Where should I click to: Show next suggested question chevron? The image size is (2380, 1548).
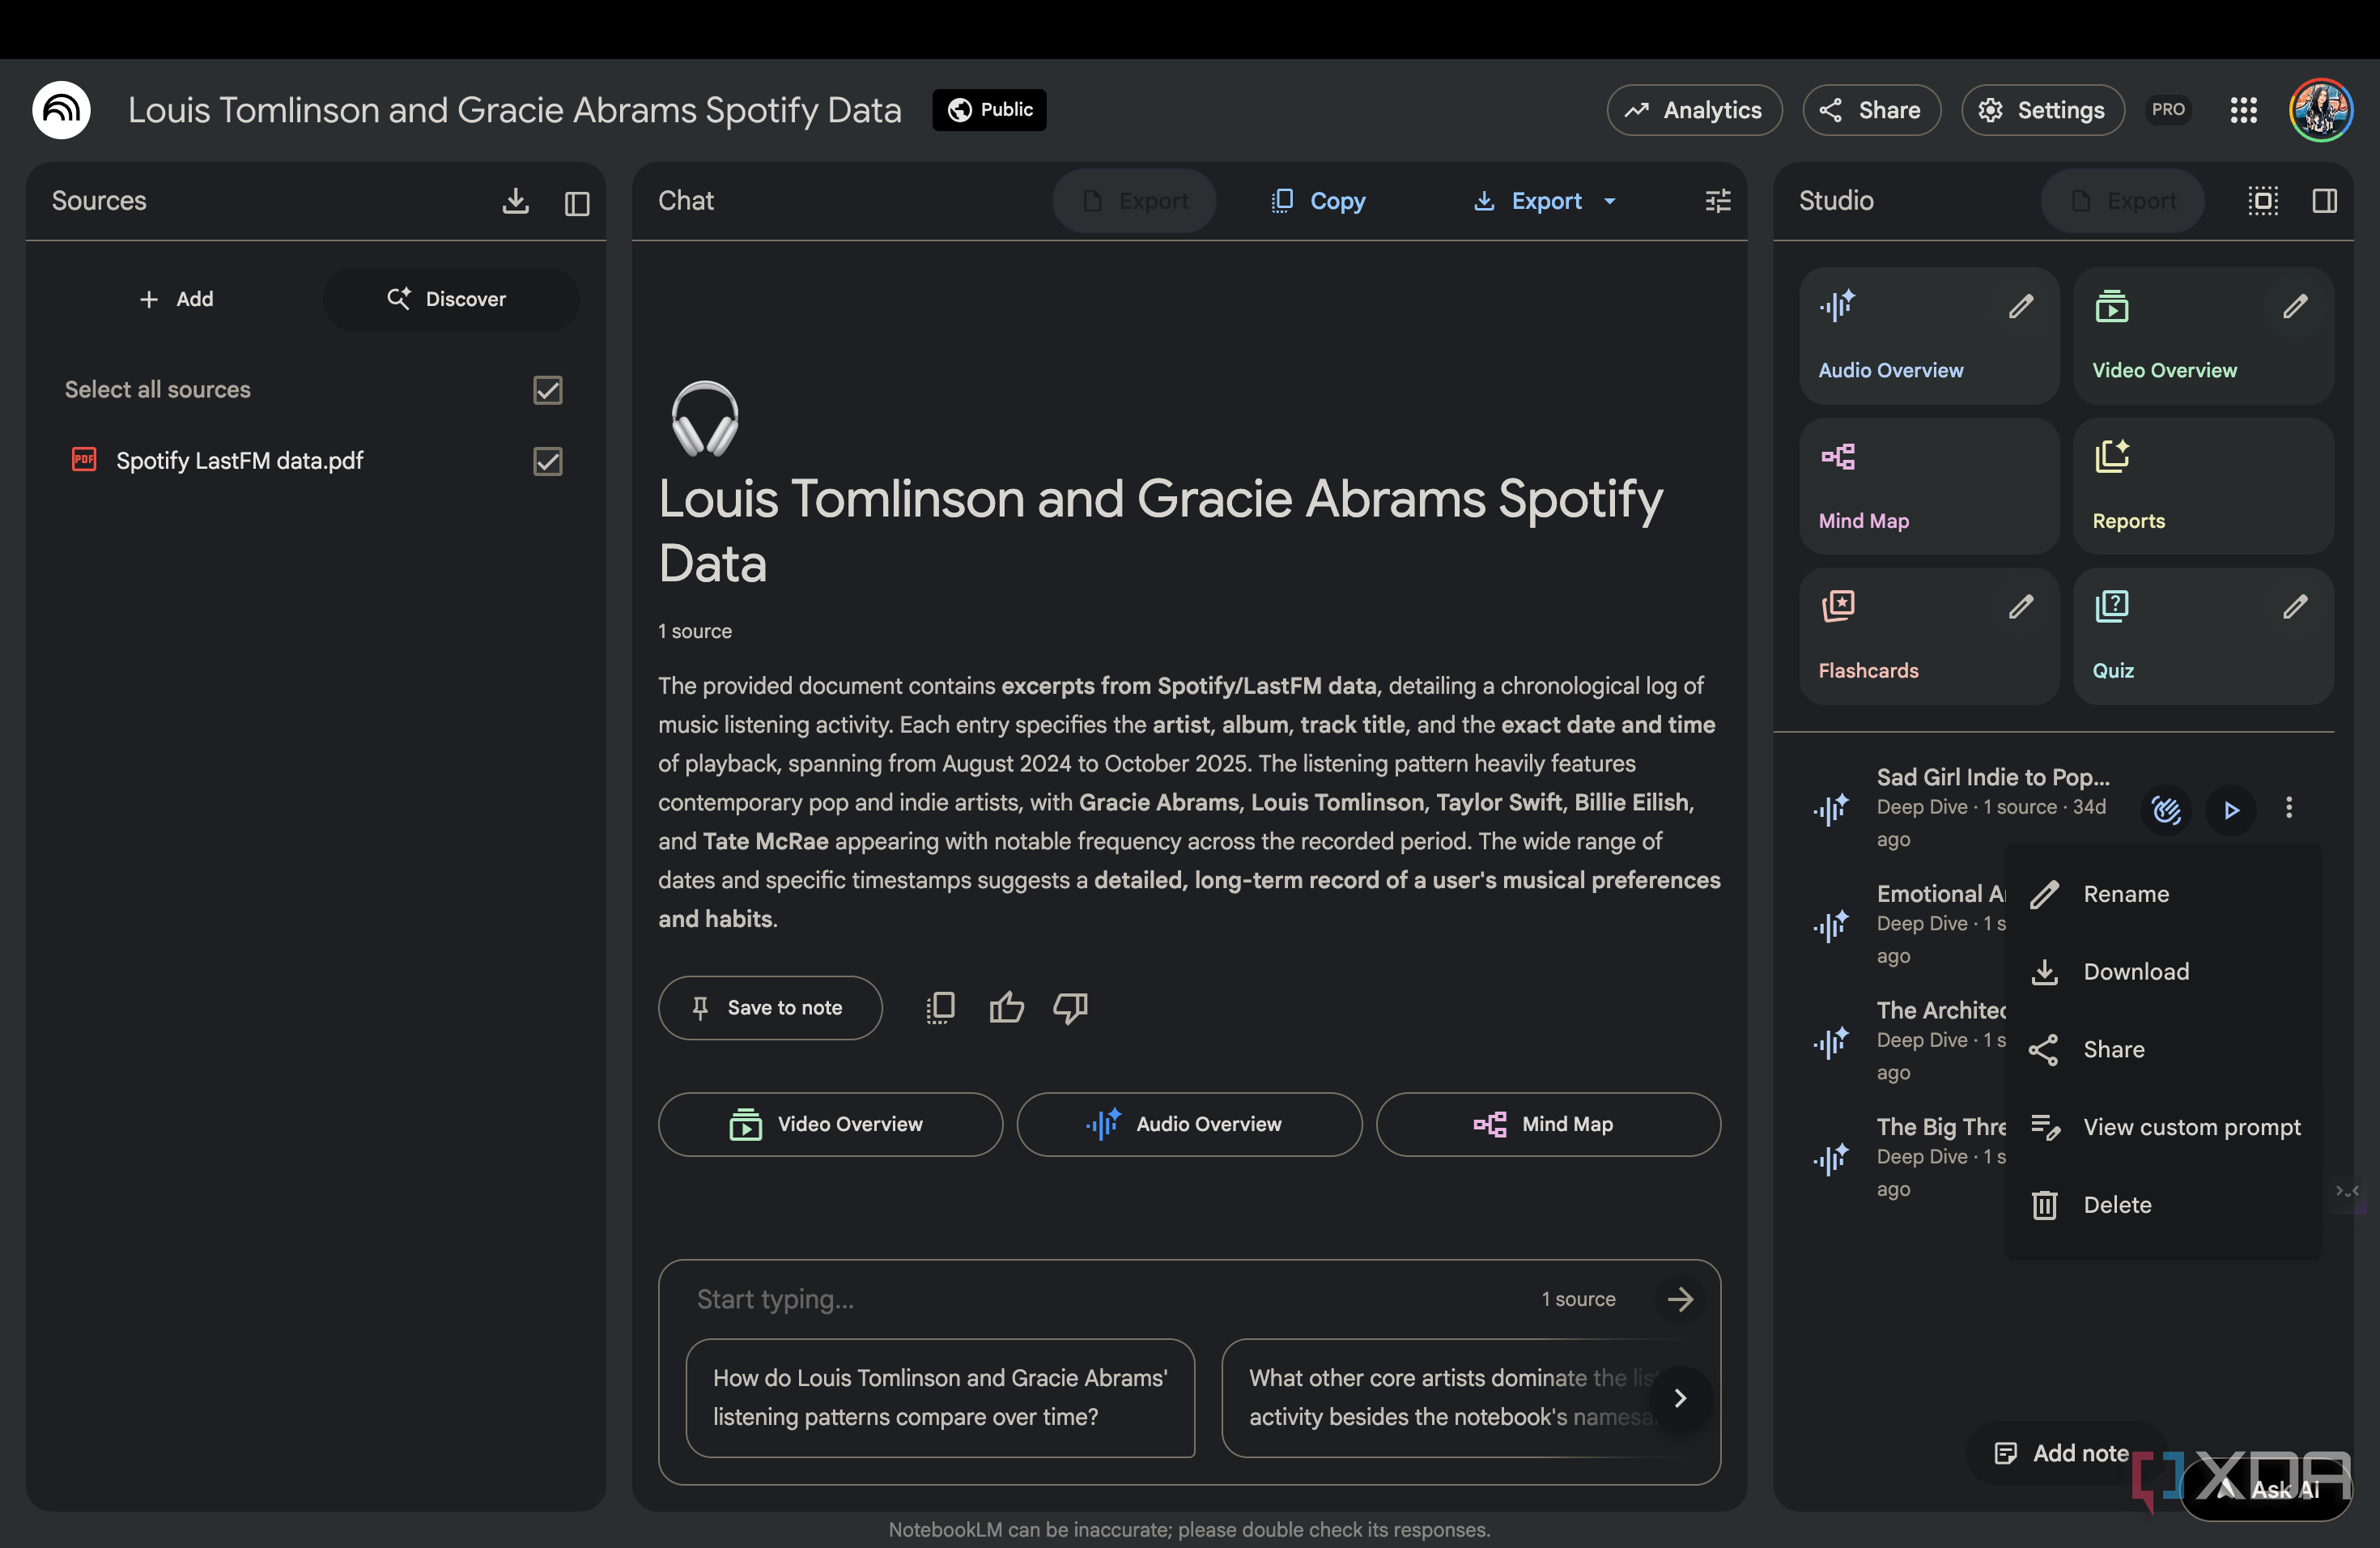(x=1680, y=1397)
